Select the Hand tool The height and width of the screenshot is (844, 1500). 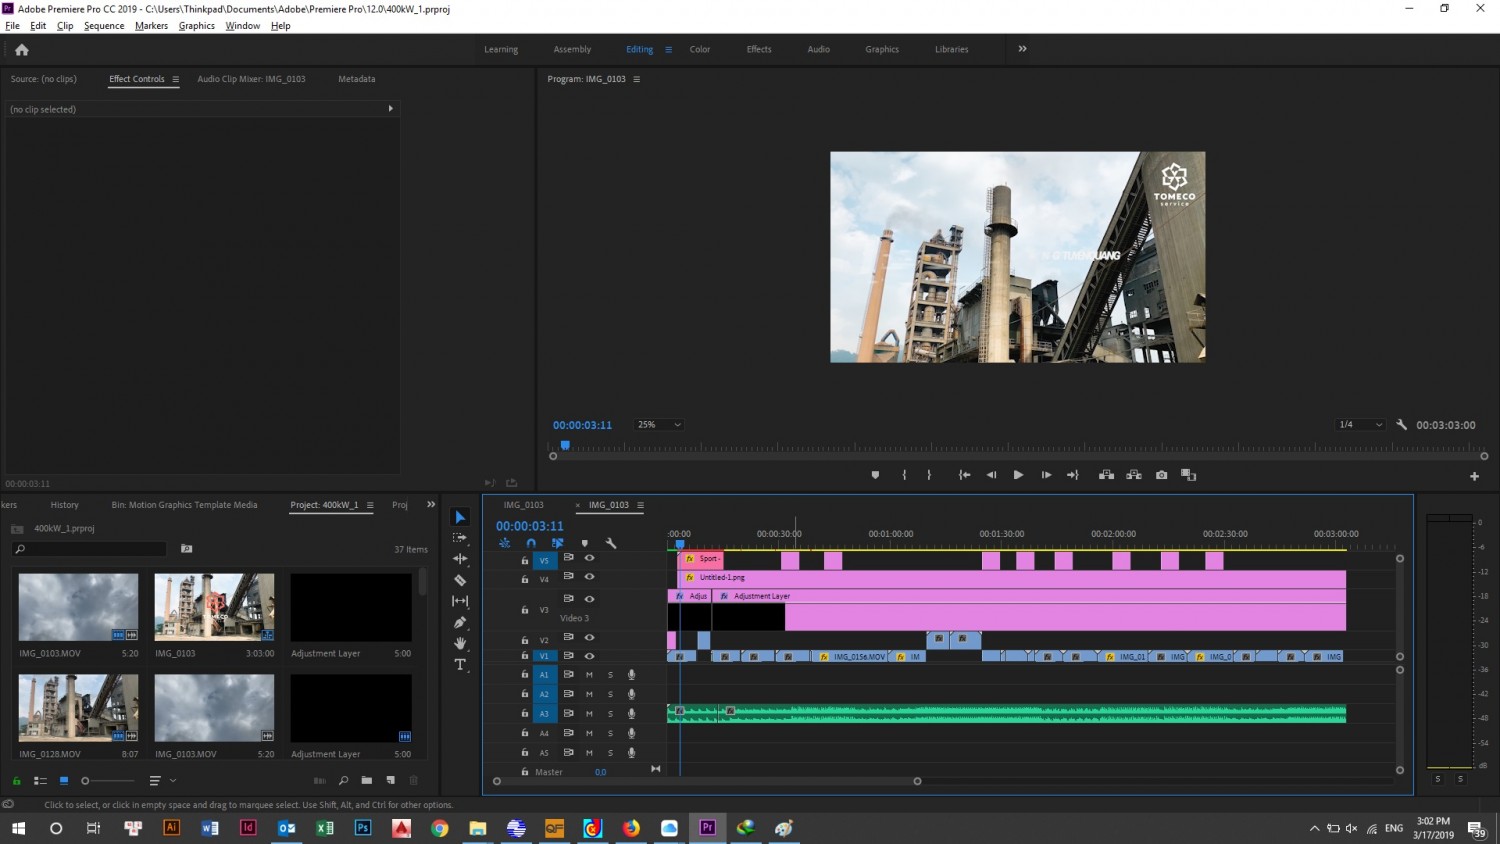pyautogui.click(x=460, y=643)
